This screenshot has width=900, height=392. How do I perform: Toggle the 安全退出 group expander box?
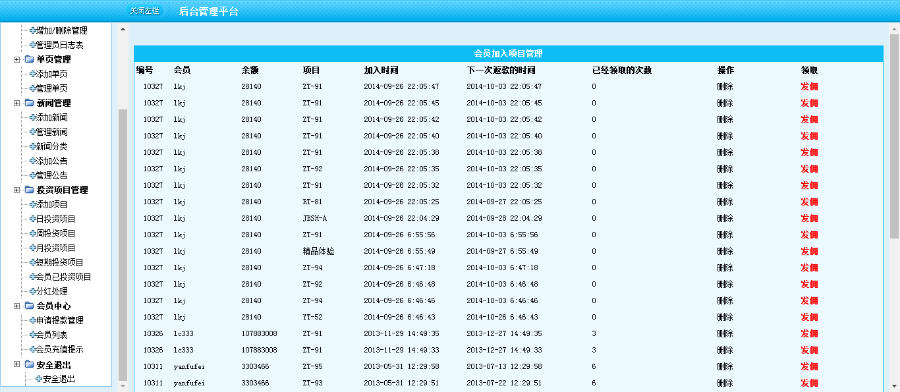pyautogui.click(x=17, y=364)
